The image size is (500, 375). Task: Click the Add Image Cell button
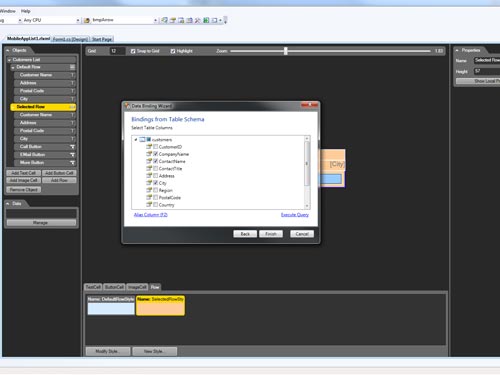click(23, 180)
